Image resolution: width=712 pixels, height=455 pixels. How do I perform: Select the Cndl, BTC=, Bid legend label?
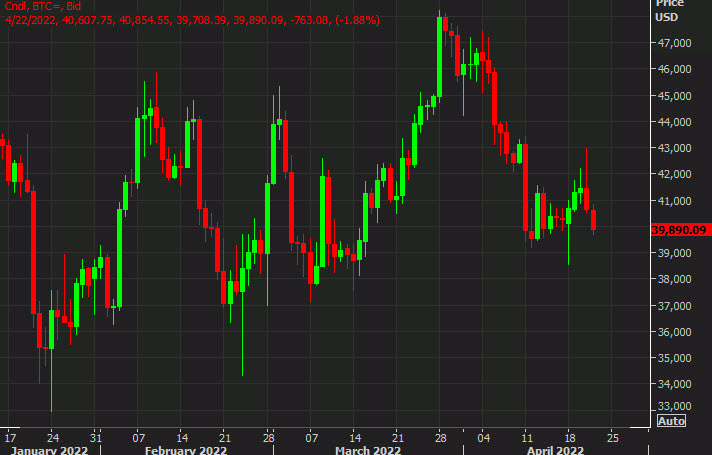coord(46,6)
